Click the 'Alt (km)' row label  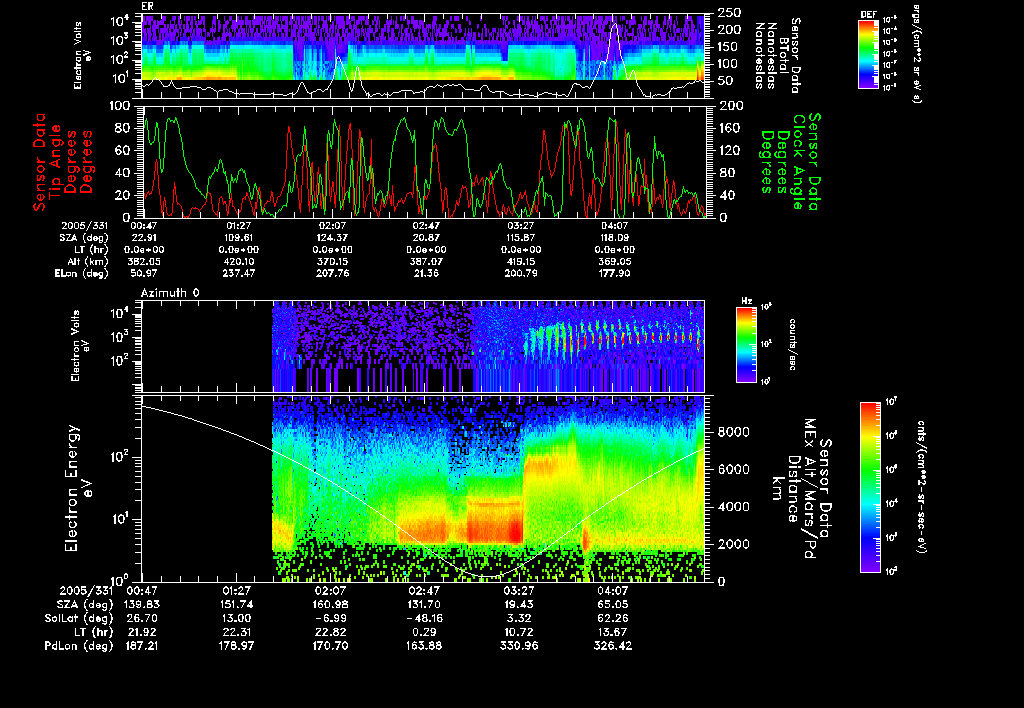coord(88,262)
